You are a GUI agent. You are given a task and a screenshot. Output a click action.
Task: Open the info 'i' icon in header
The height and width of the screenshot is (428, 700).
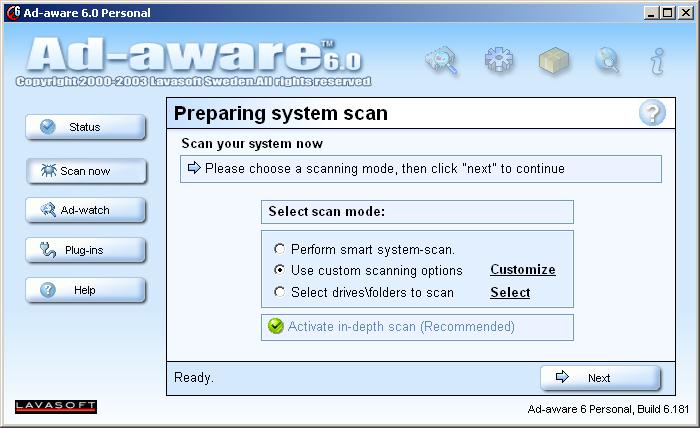click(657, 61)
